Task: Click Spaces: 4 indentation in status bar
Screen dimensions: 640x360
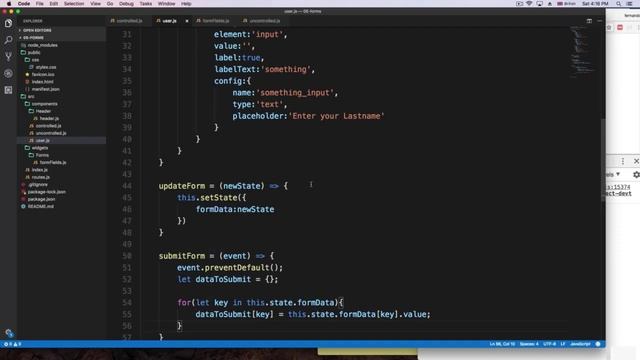Action: click(x=529, y=344)
